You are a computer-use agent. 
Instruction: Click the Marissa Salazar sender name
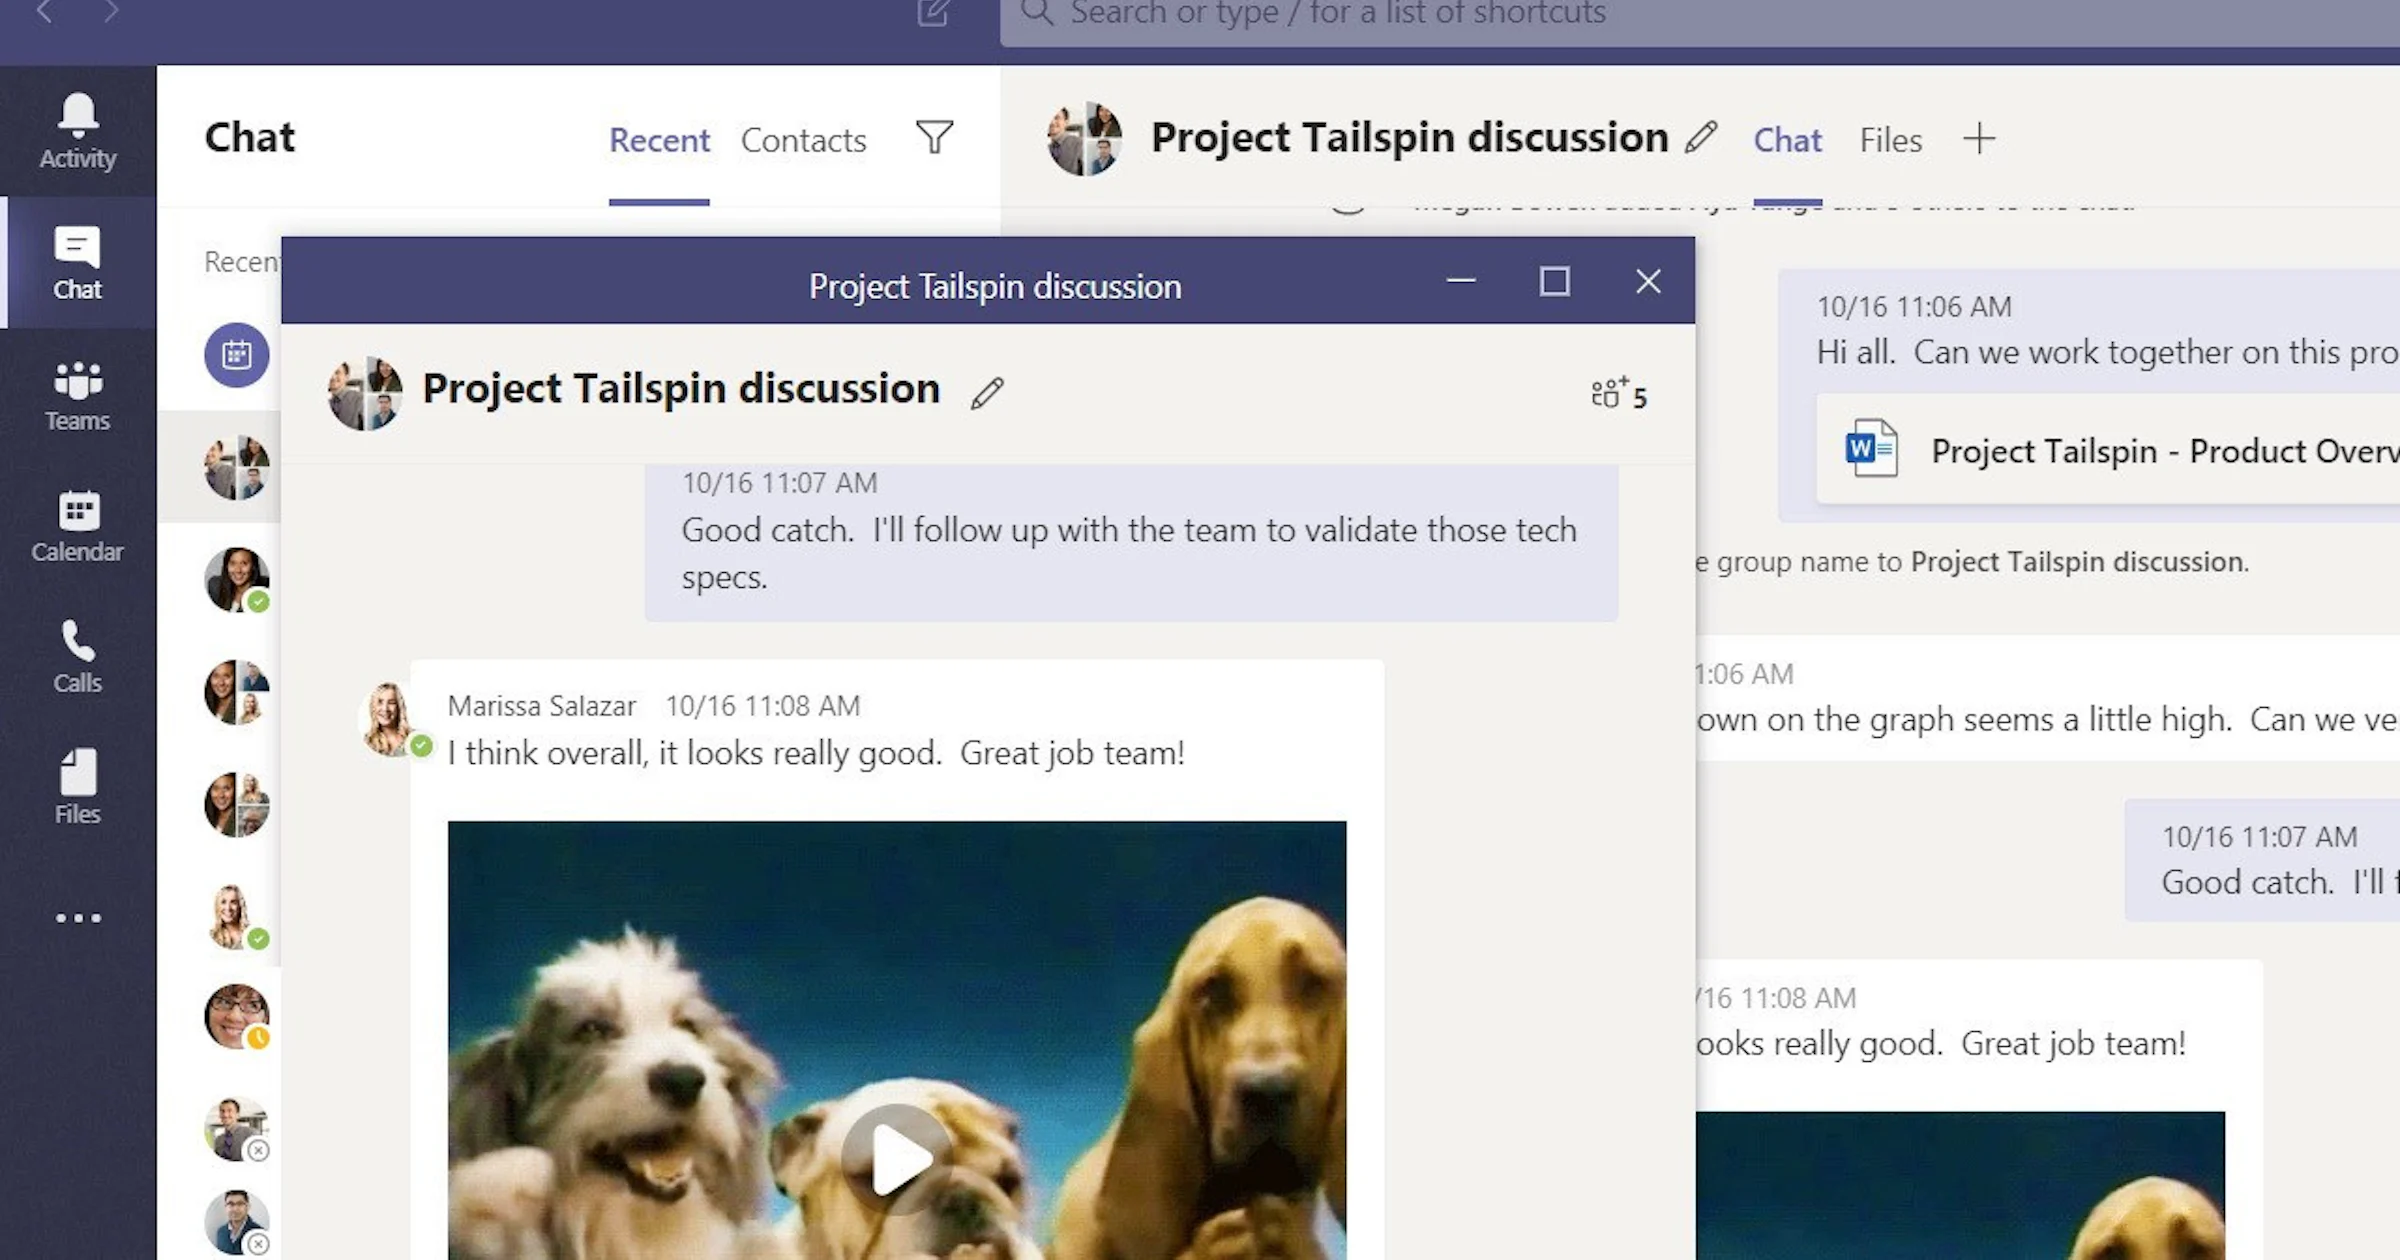coord(541,706)
